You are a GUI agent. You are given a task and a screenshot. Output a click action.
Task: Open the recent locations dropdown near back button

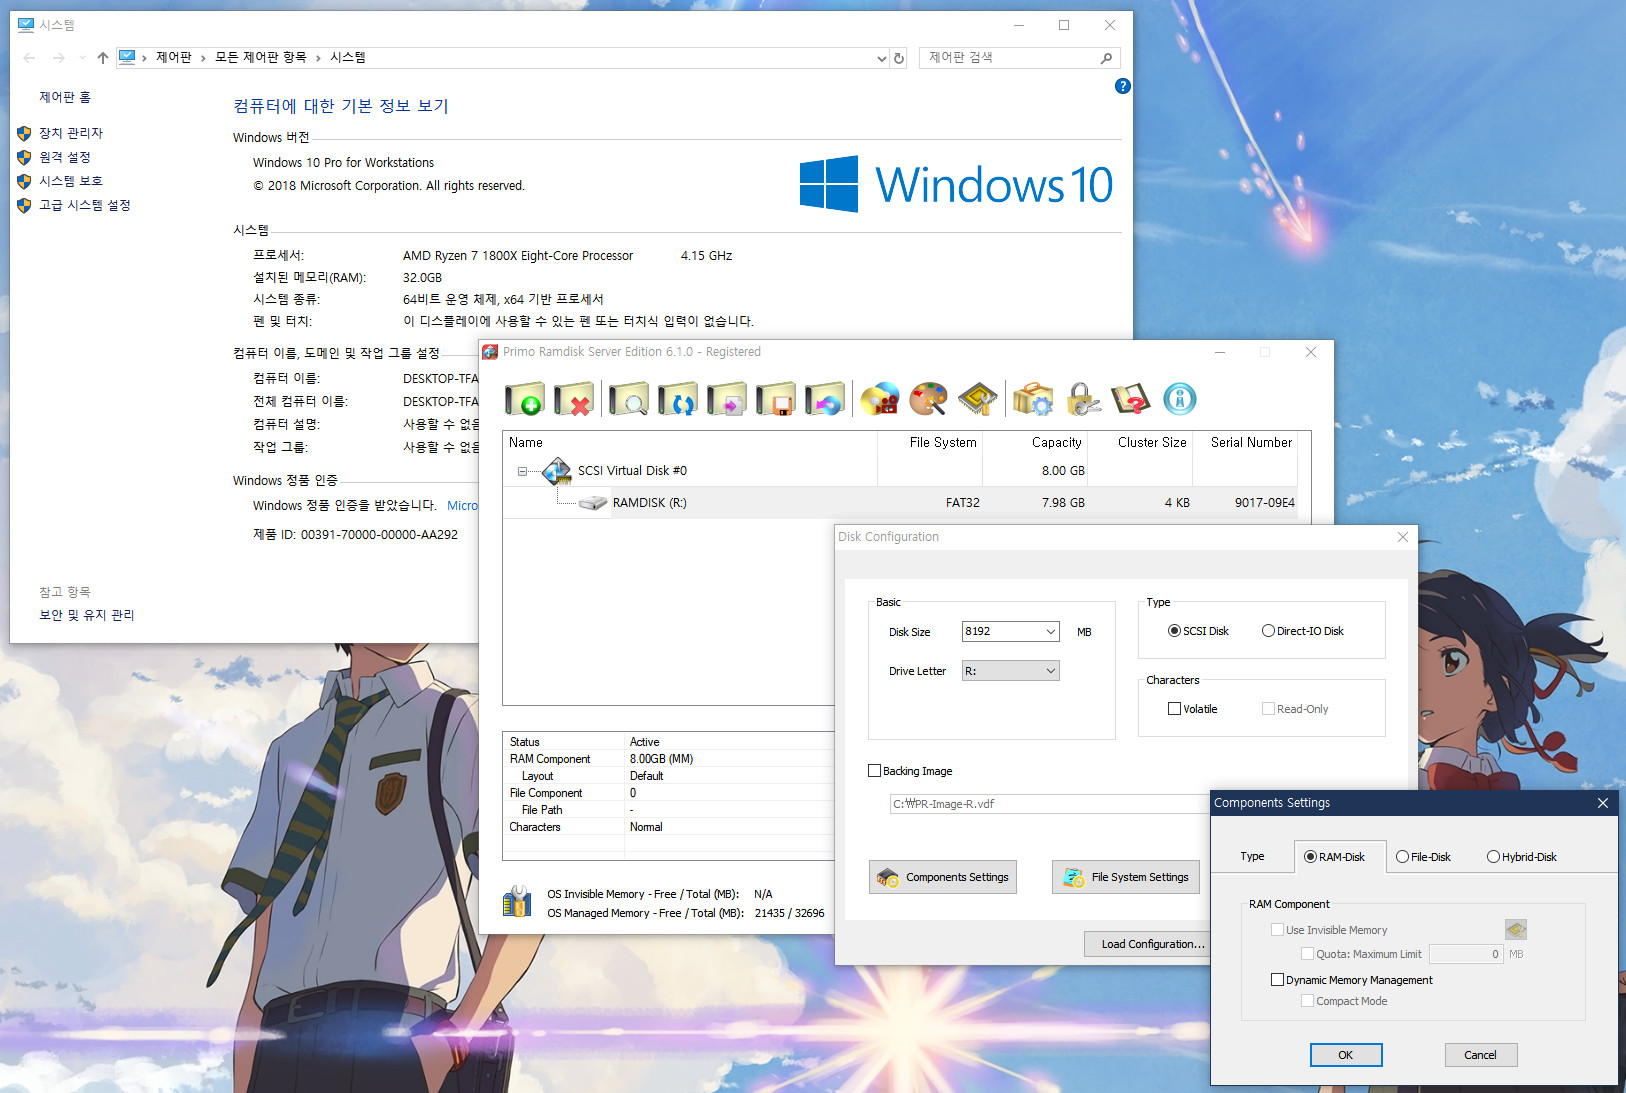pyautogui.click(x=82, y=58)
